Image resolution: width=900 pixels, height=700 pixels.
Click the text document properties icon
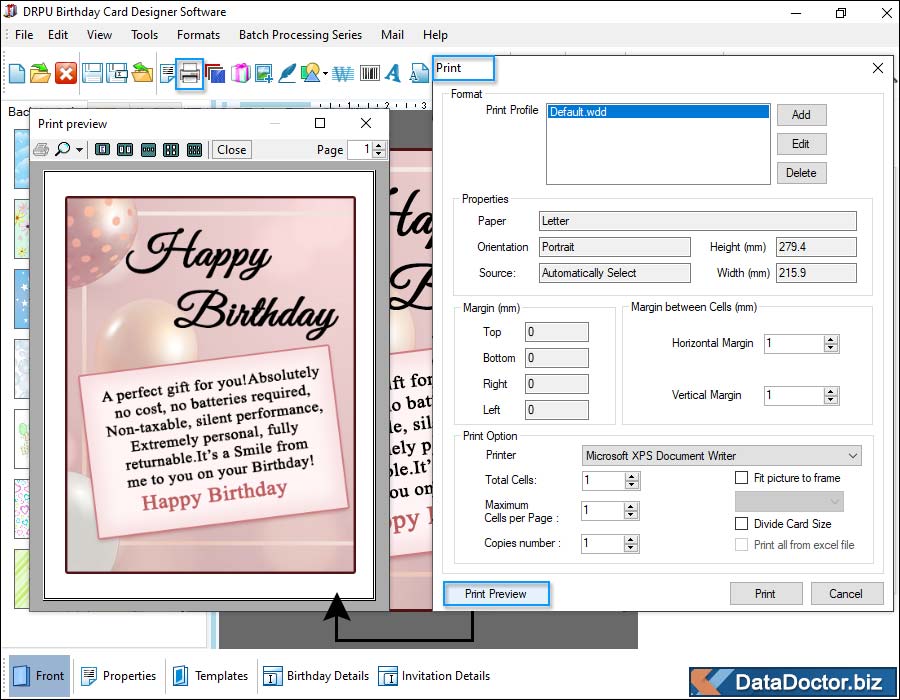[x=167, y=73]
